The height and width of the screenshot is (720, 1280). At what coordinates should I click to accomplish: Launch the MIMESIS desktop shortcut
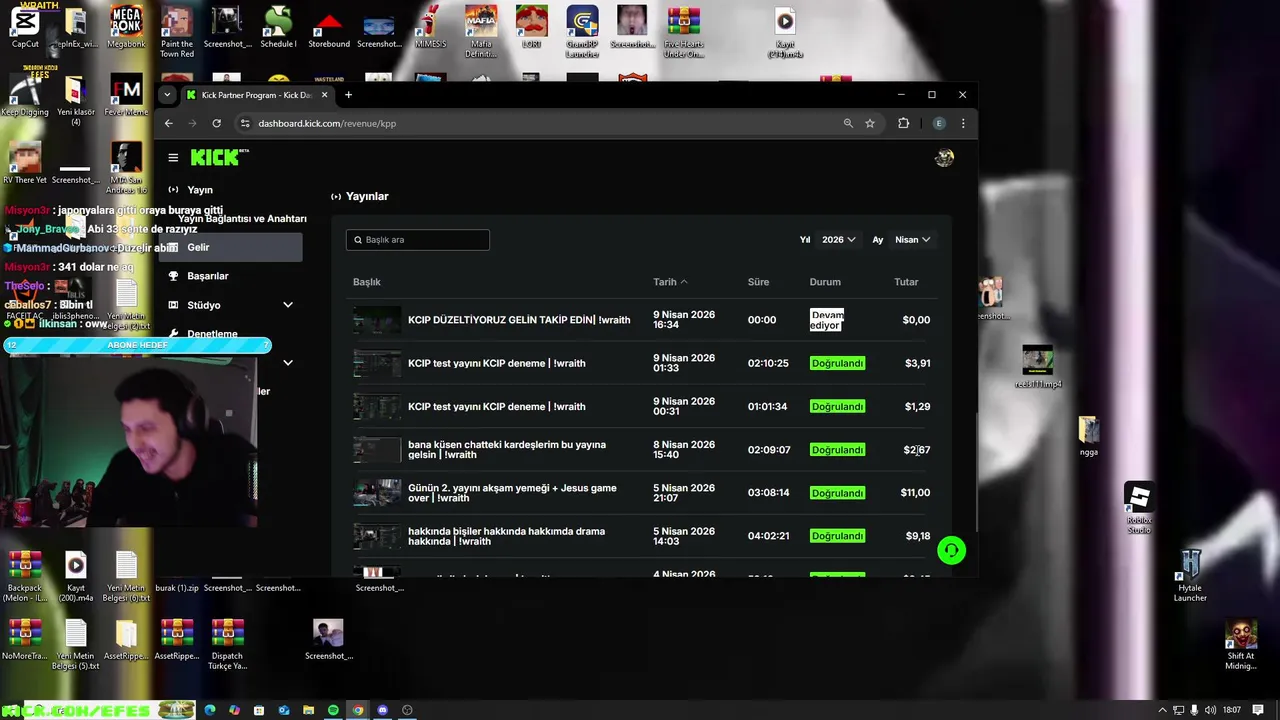point(430,27)
